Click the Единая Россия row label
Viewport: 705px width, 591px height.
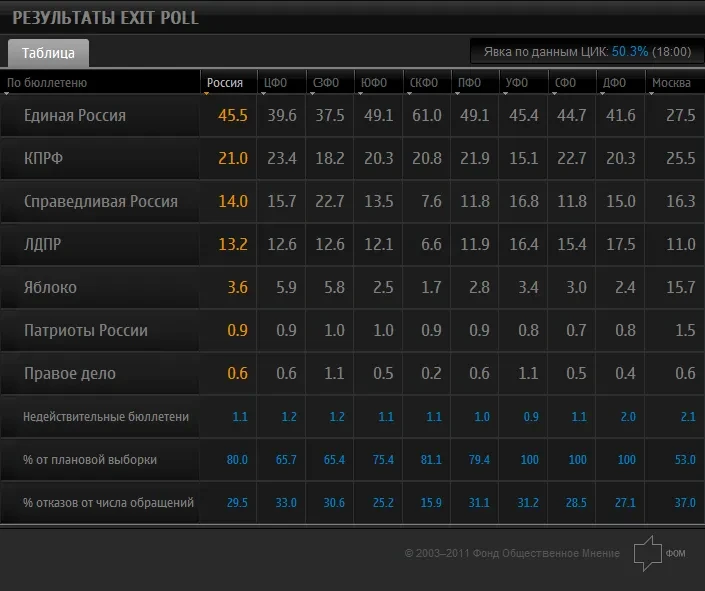[75, 116]
